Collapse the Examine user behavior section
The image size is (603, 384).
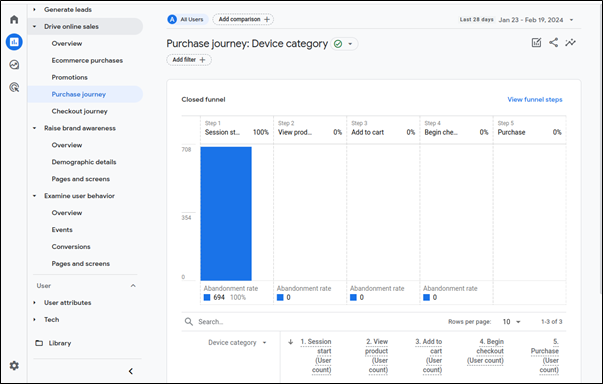pyautogui.click(x=35, y=196)
